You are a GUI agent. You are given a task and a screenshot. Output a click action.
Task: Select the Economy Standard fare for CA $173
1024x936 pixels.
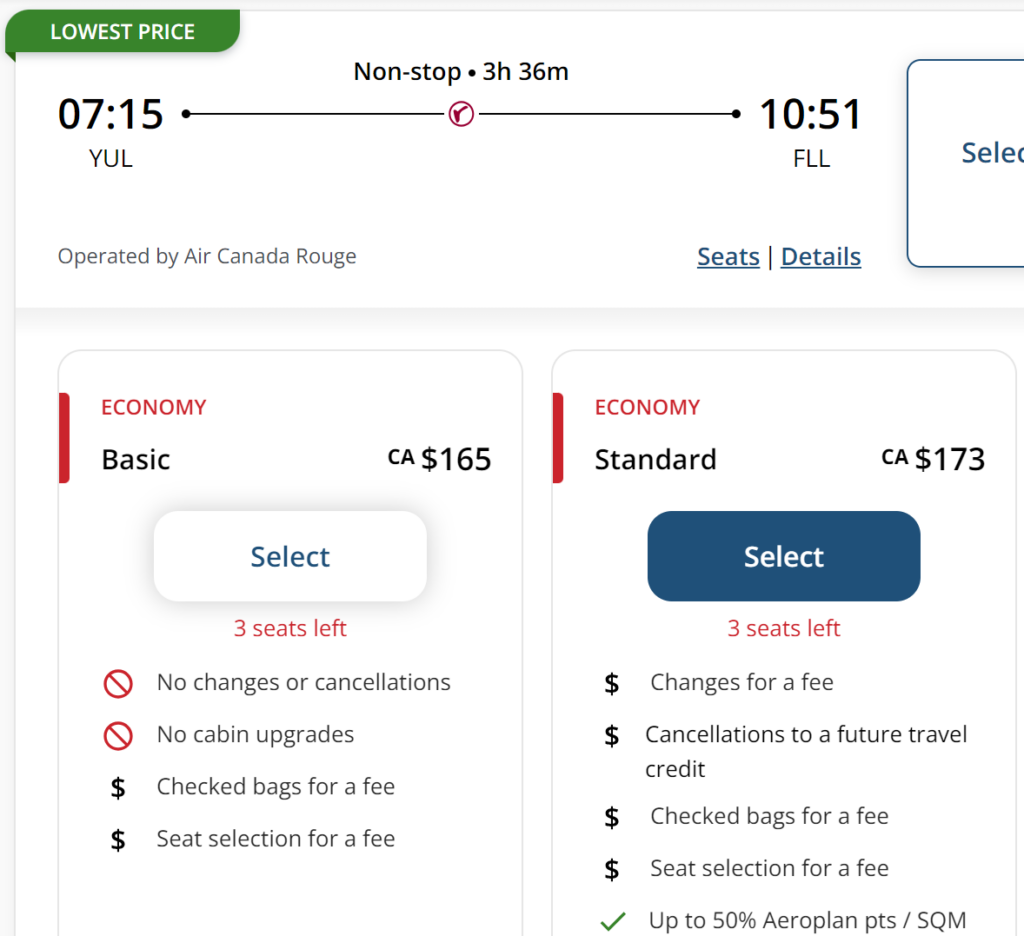[783, 557]
